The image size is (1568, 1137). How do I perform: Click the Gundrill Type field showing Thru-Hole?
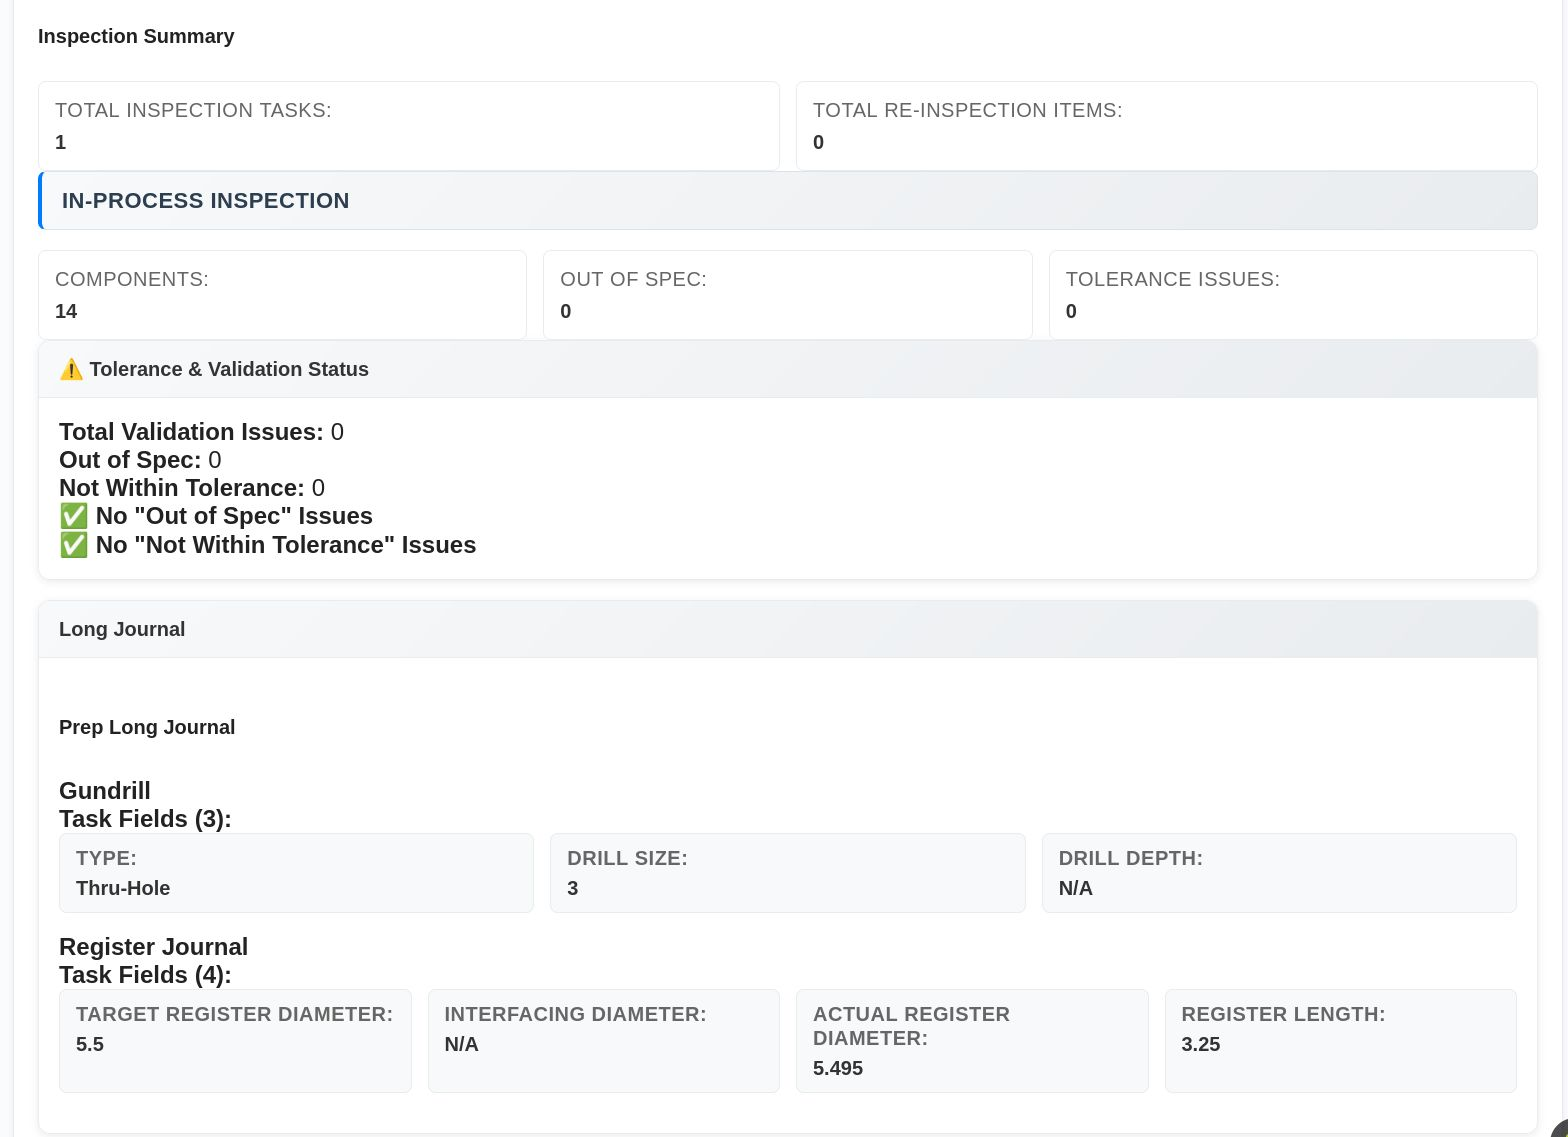click(x=296, y=873)
